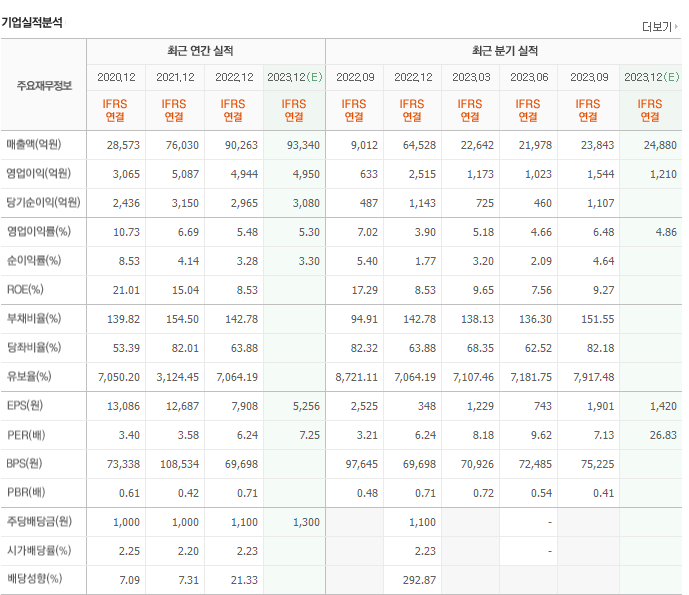Click the PER(배) row label
The width and height of the screenshot is (689, 595).
pos(26,435)
